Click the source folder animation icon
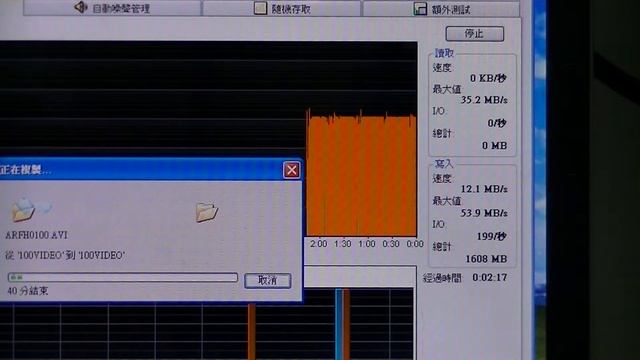Image resolution: width=640 pixels, height=360 pixels. [30, 209]
